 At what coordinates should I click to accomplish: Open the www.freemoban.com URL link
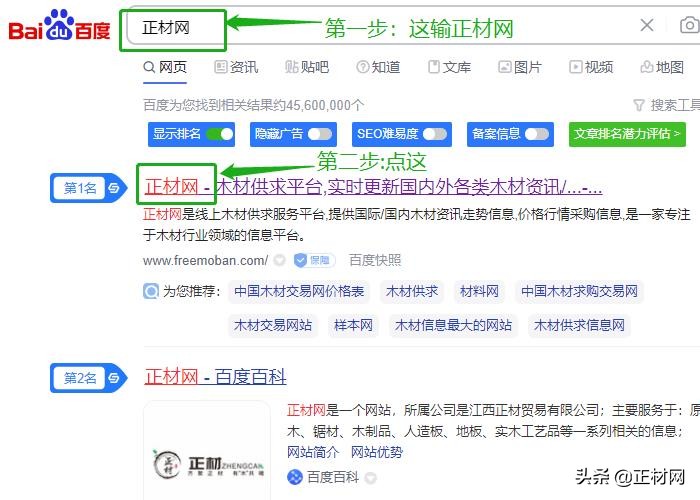pyautogui.click(x=205, y=260)
